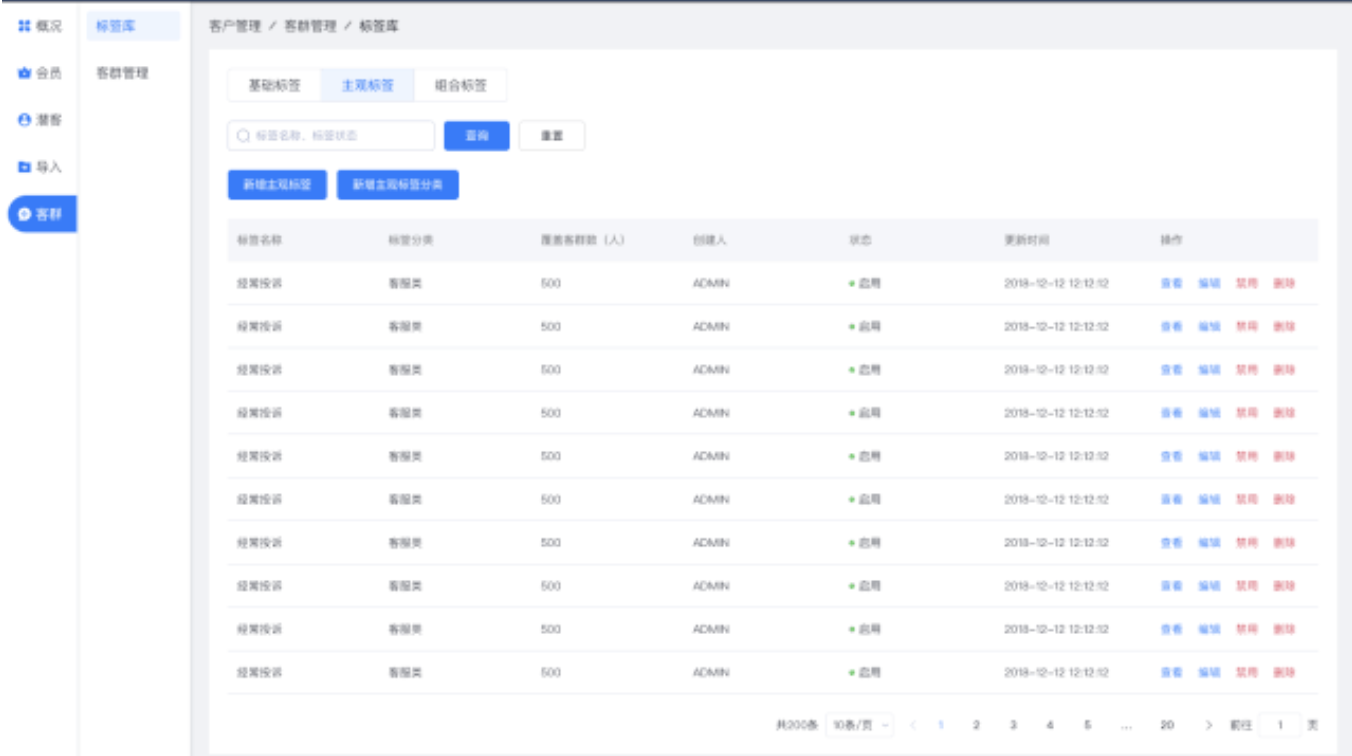The width and height of the screenshot is (1352, 756).
Task: Select 标签库 in the secondary menu
Action: click(134, 26)
